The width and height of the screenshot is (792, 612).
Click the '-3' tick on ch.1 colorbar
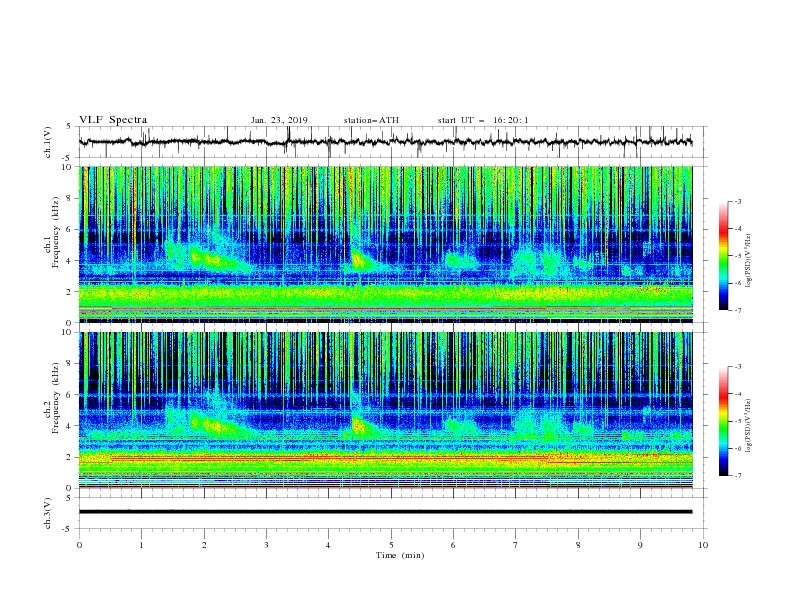point(738,201)
